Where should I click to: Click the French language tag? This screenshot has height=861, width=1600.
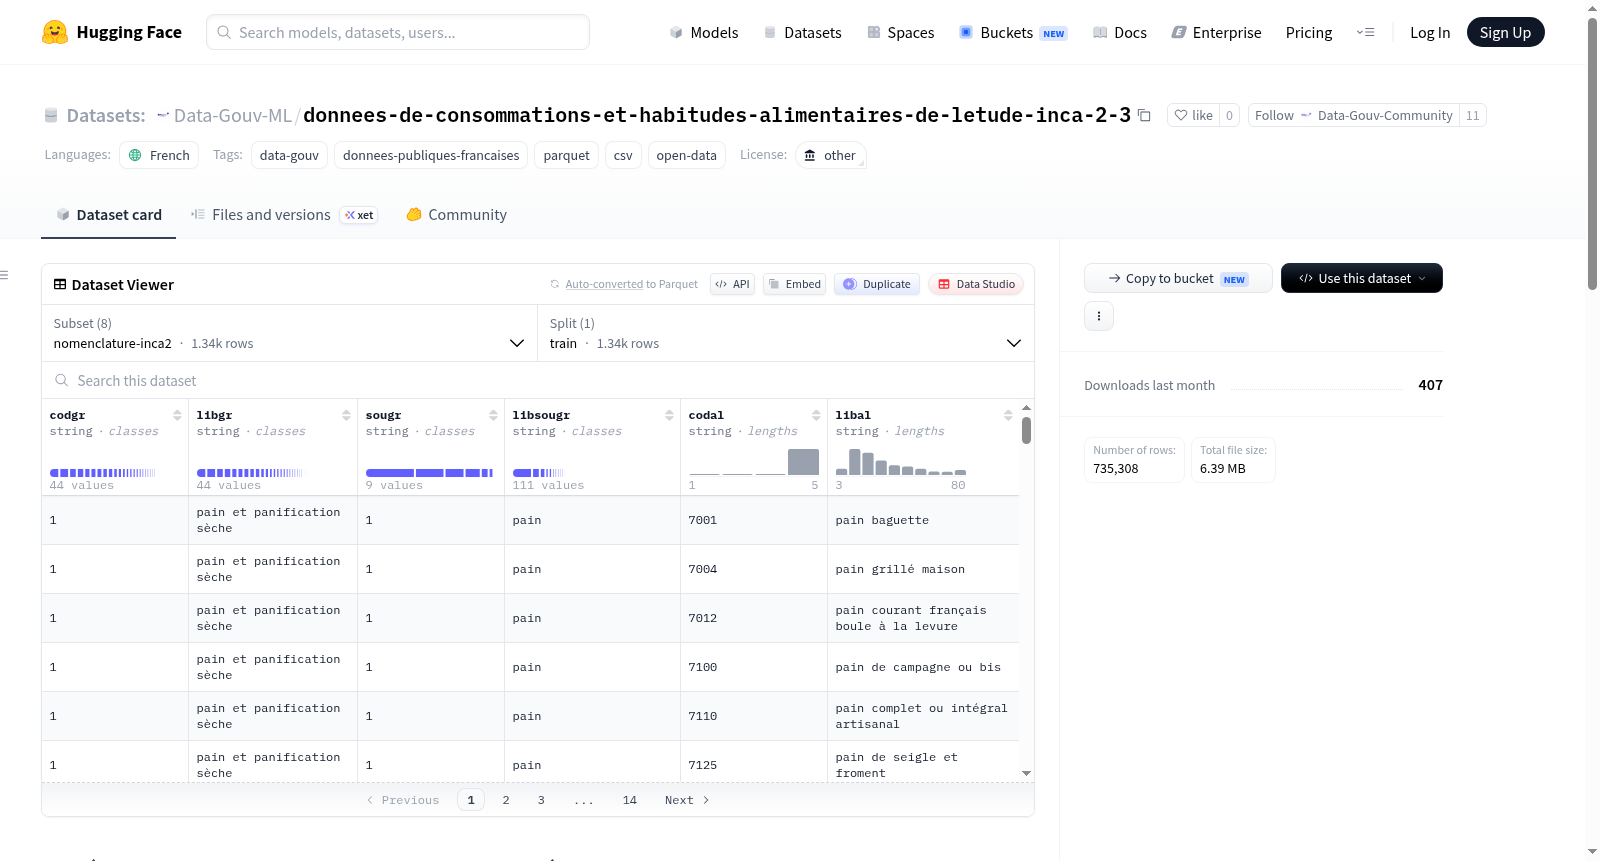(x=159, y=156)
